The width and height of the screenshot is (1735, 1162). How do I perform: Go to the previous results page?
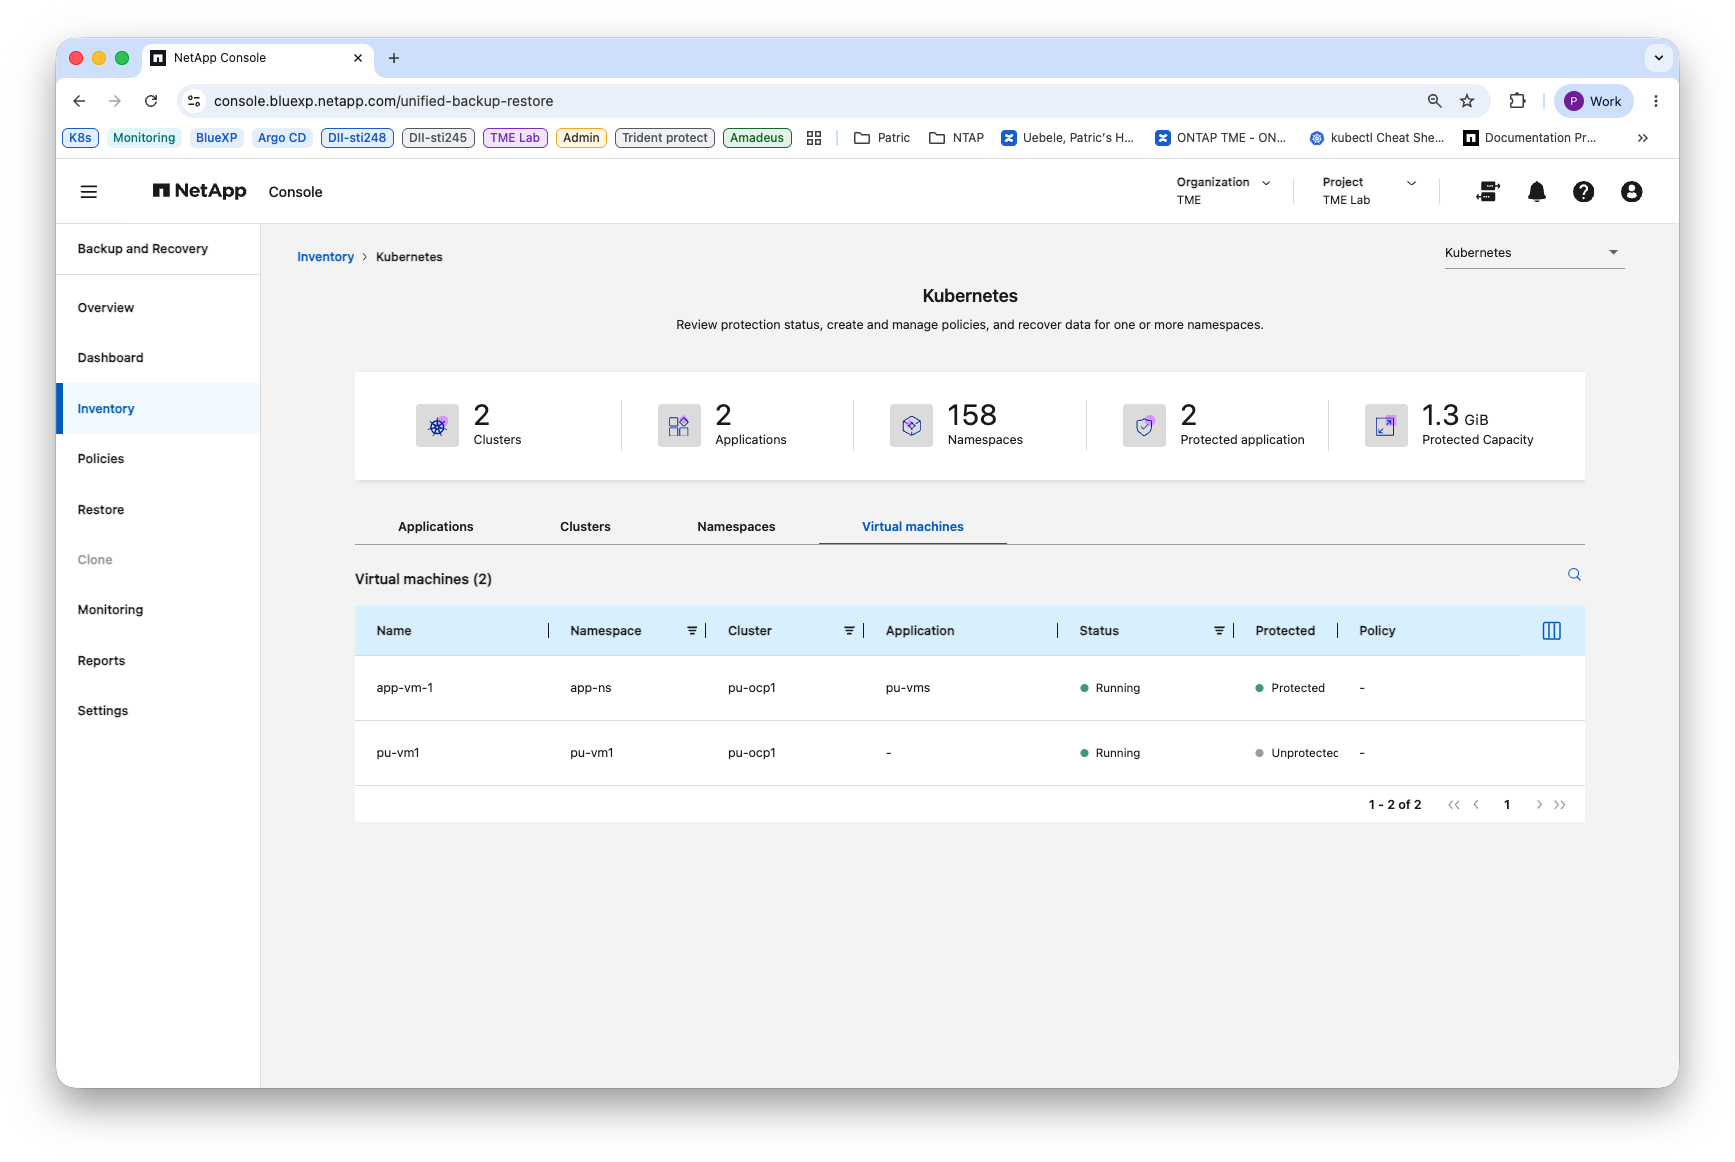pyautogui.click(x=1476, y=805)
